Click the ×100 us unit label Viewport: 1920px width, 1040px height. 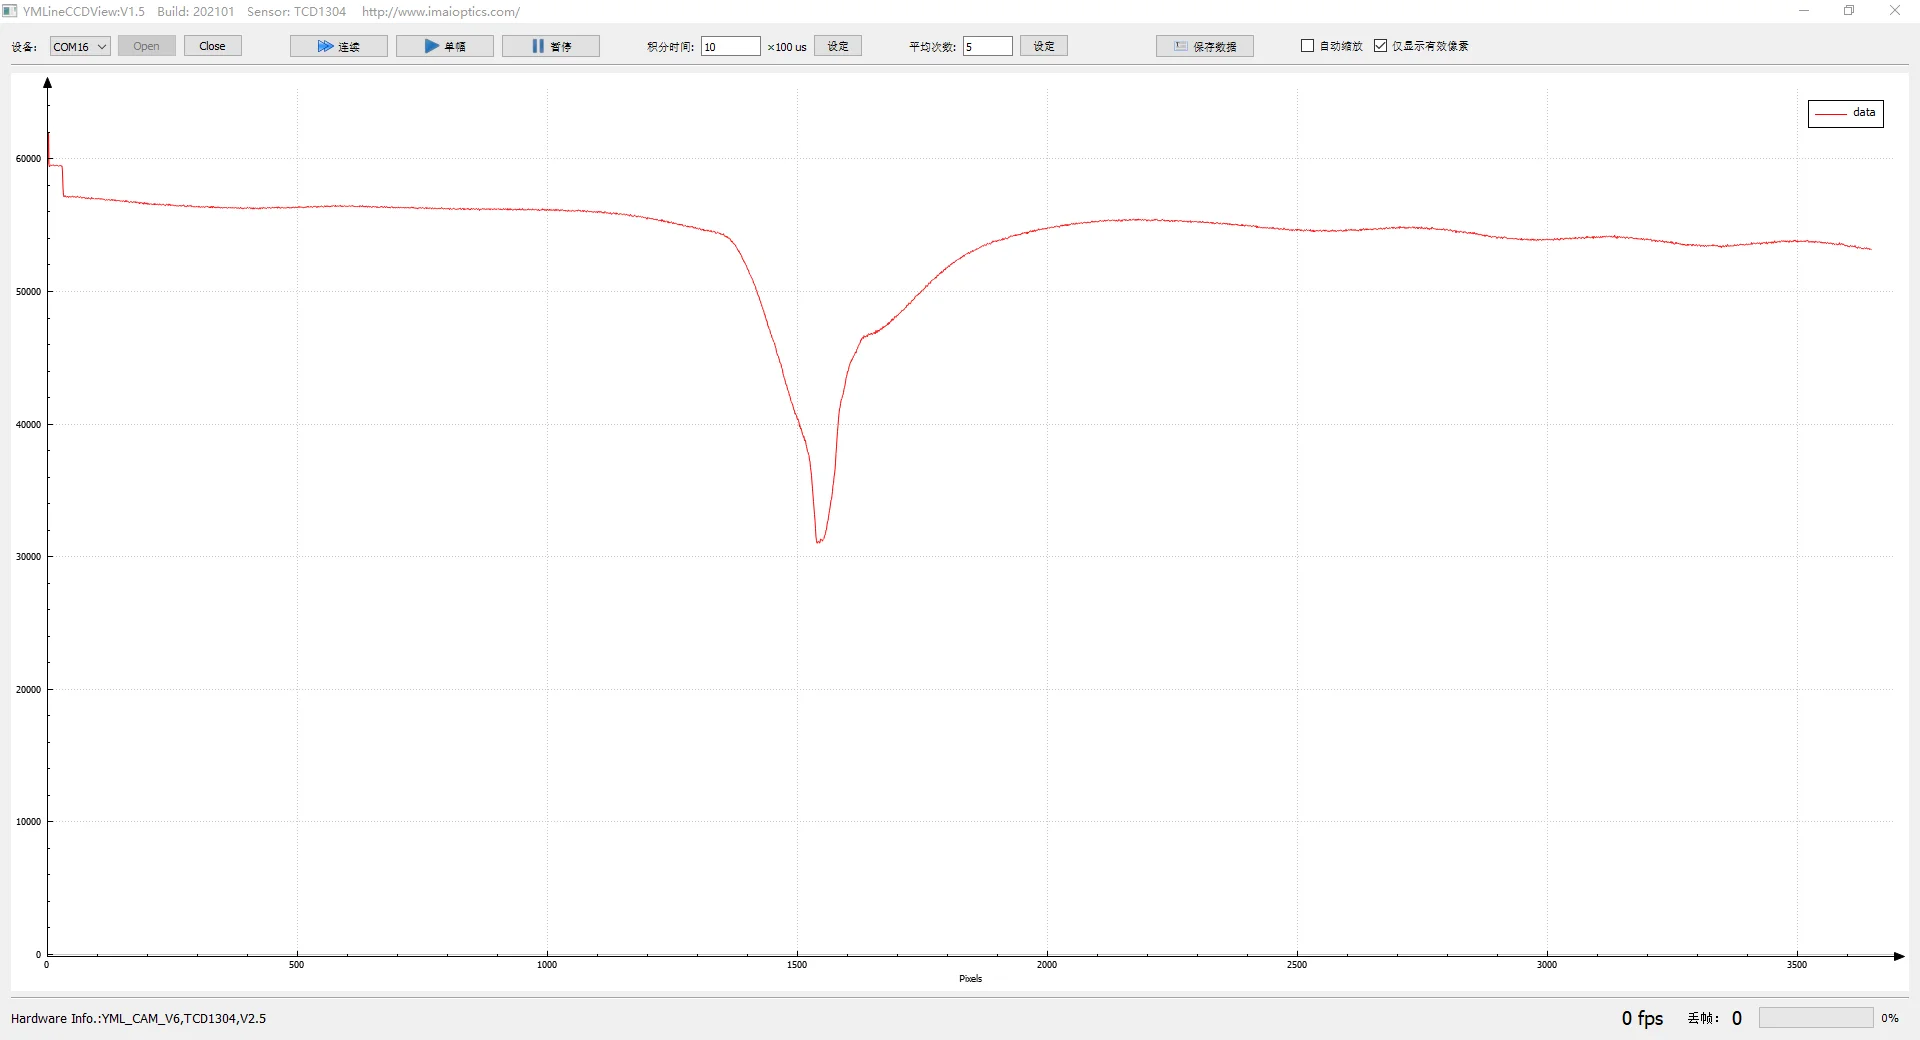click(x=787, y=47)
